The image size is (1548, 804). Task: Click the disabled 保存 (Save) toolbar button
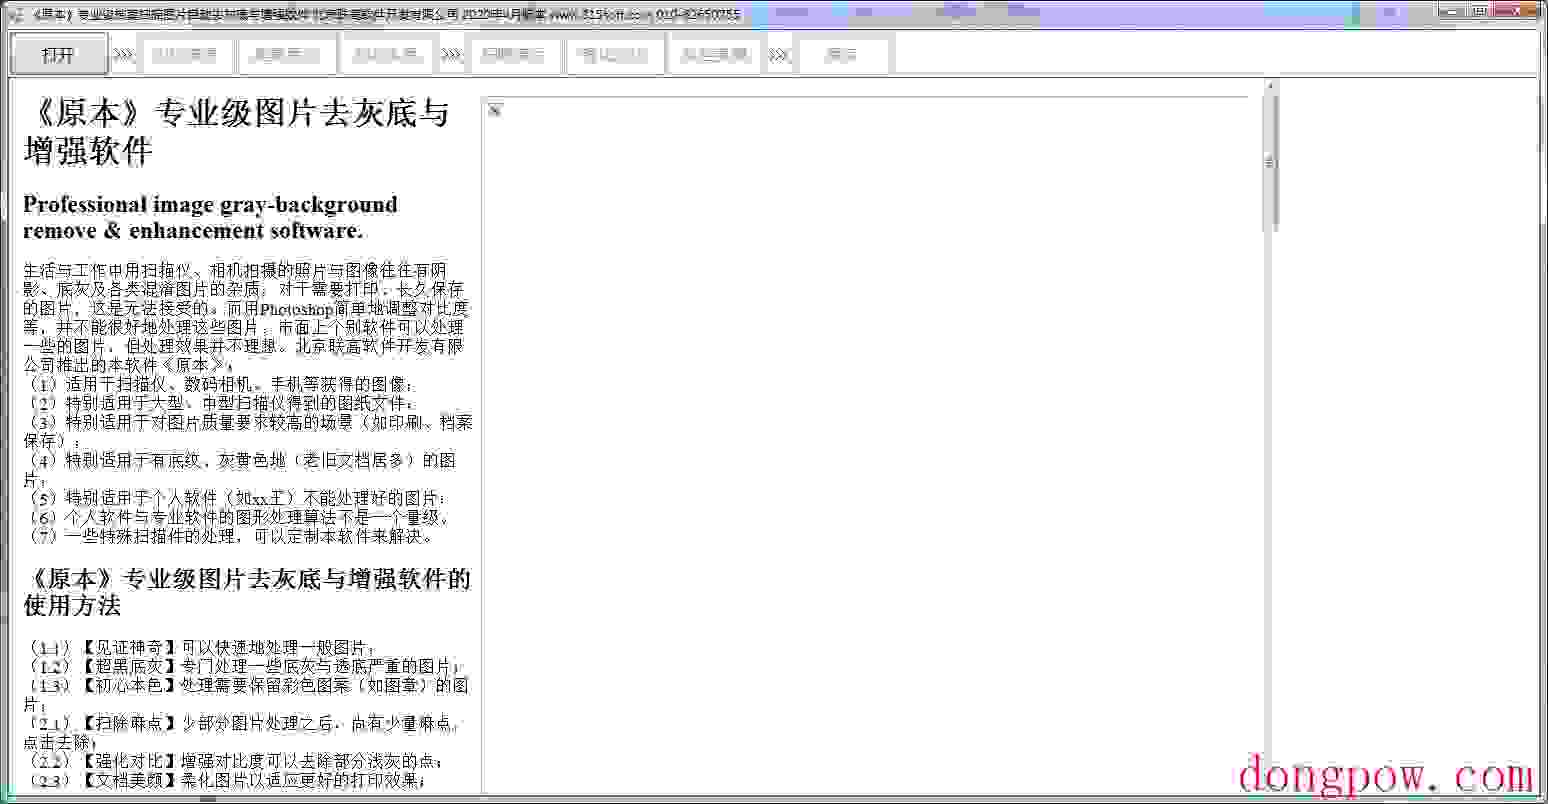click(842, 55)
